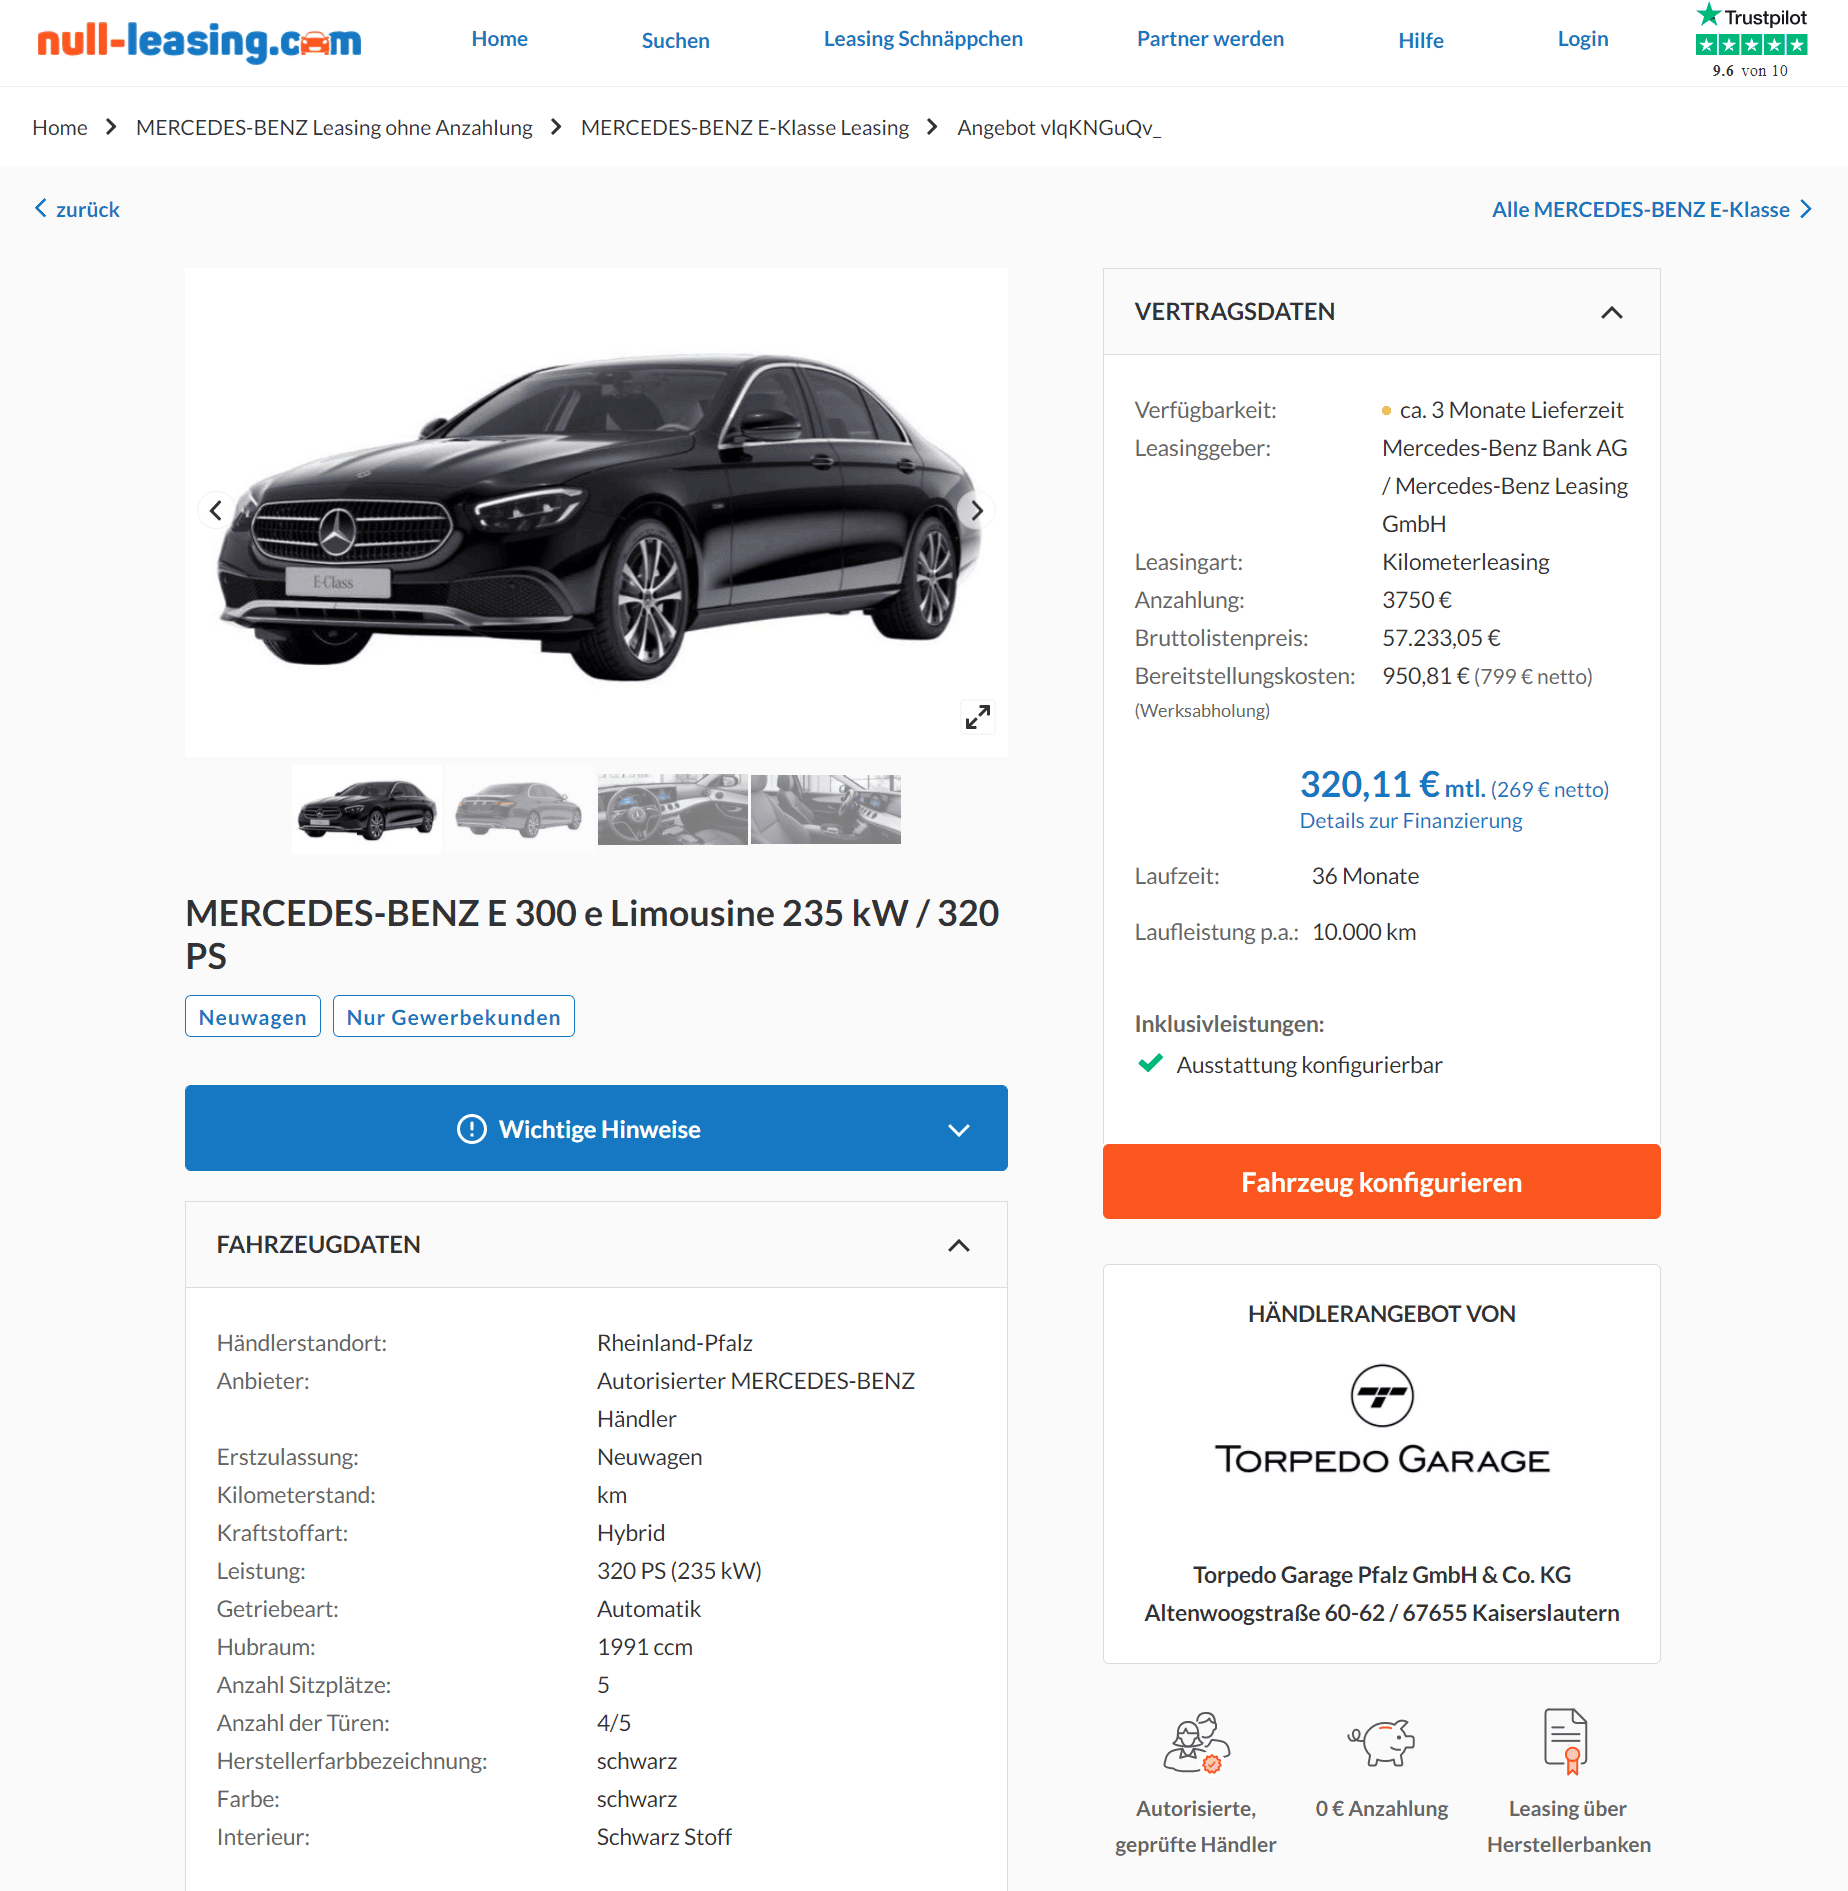This screenshot has height=1891, width=1848.
Task: Open fullscreen view of the car image
Action: point(977,716)
